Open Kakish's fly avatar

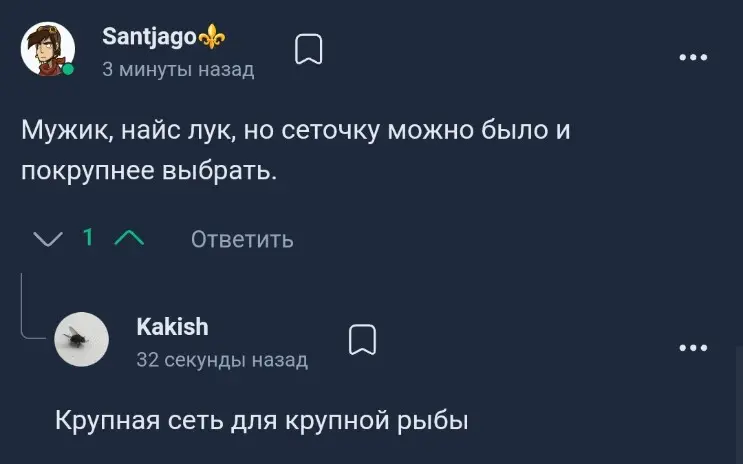click(80, 339)
